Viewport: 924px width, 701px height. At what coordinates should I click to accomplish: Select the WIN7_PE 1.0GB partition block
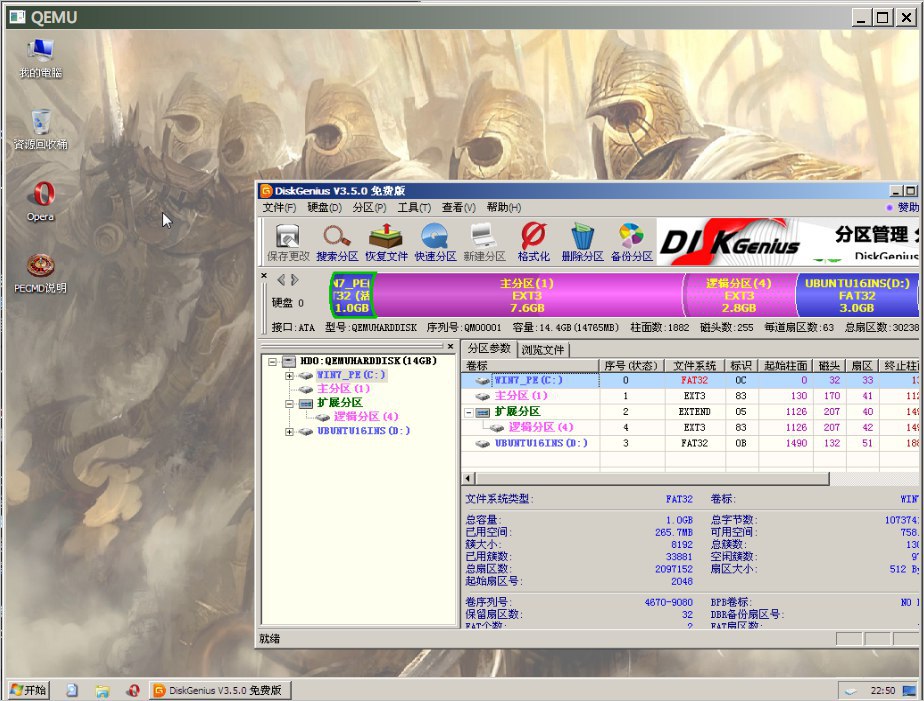click(352, 295)
